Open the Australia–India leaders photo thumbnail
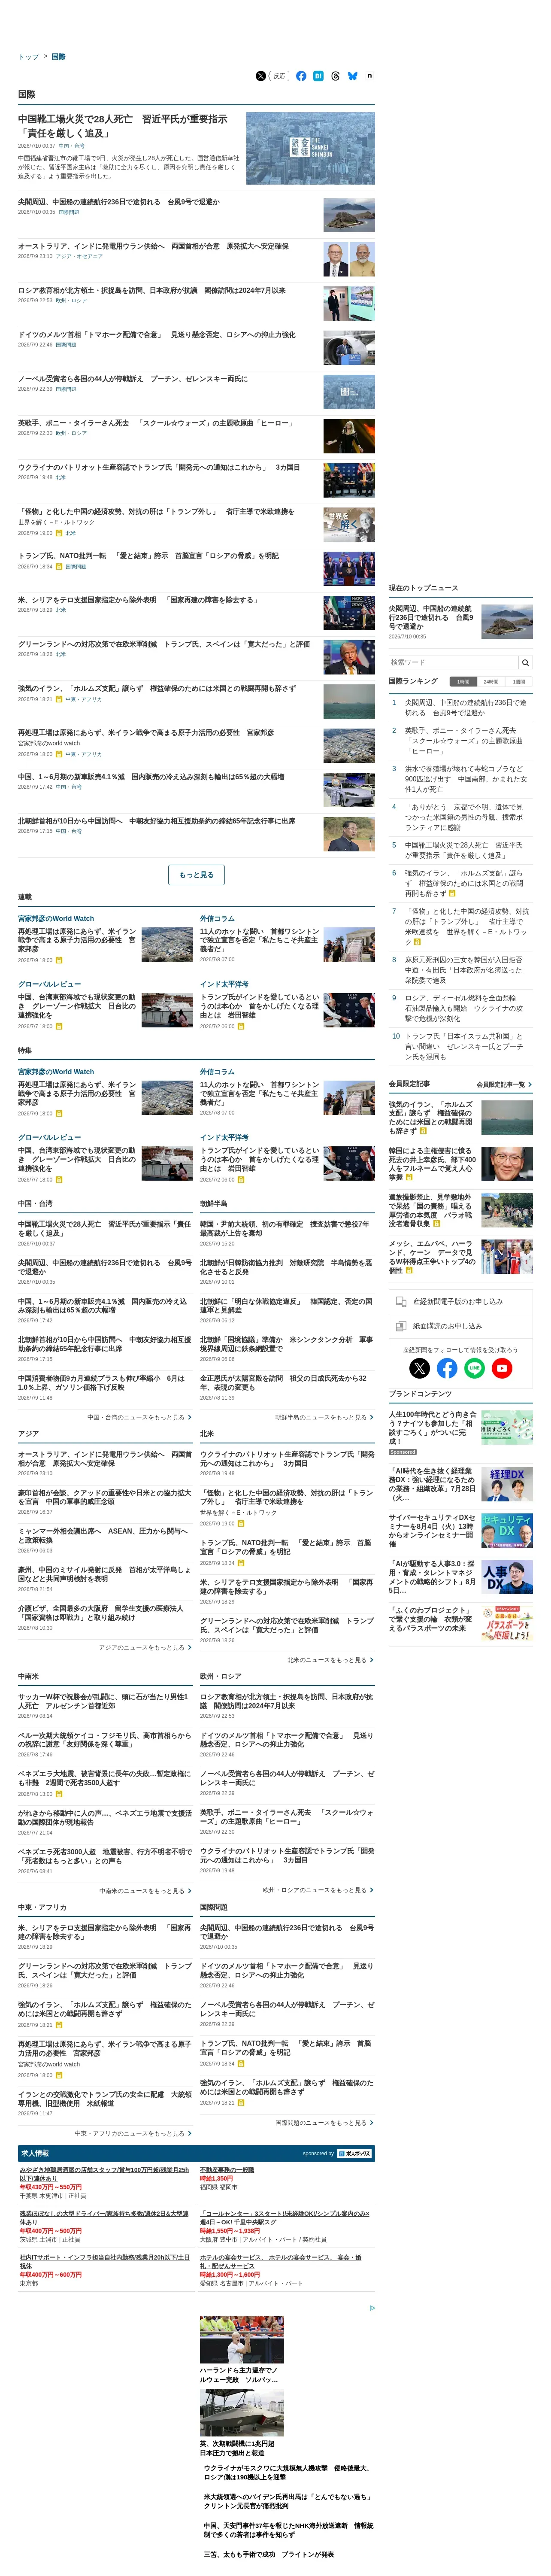Viewport: 551px width, 2576px height. (x=349, y=259)
